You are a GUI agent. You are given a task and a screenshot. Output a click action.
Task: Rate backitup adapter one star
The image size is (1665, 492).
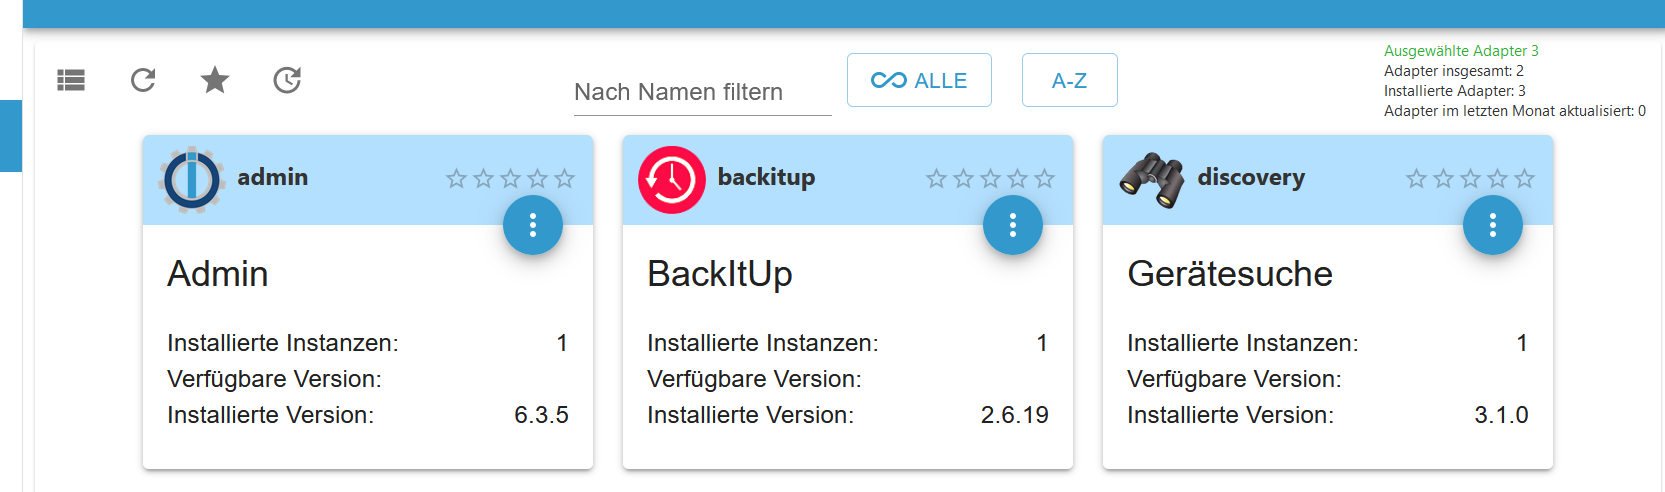pos(936,179)
